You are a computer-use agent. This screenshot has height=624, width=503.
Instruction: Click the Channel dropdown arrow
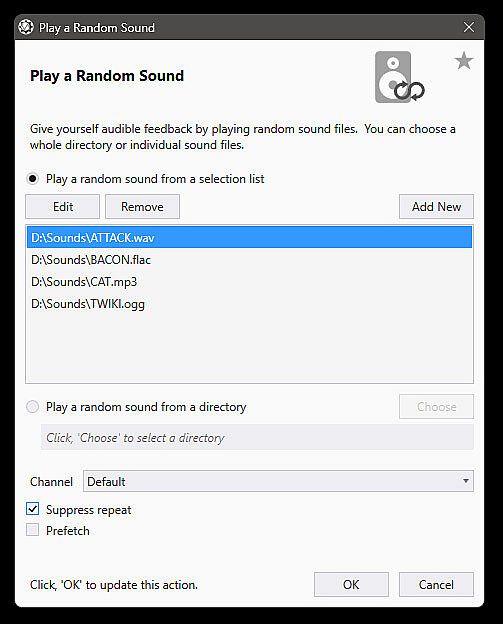(466, 481)
